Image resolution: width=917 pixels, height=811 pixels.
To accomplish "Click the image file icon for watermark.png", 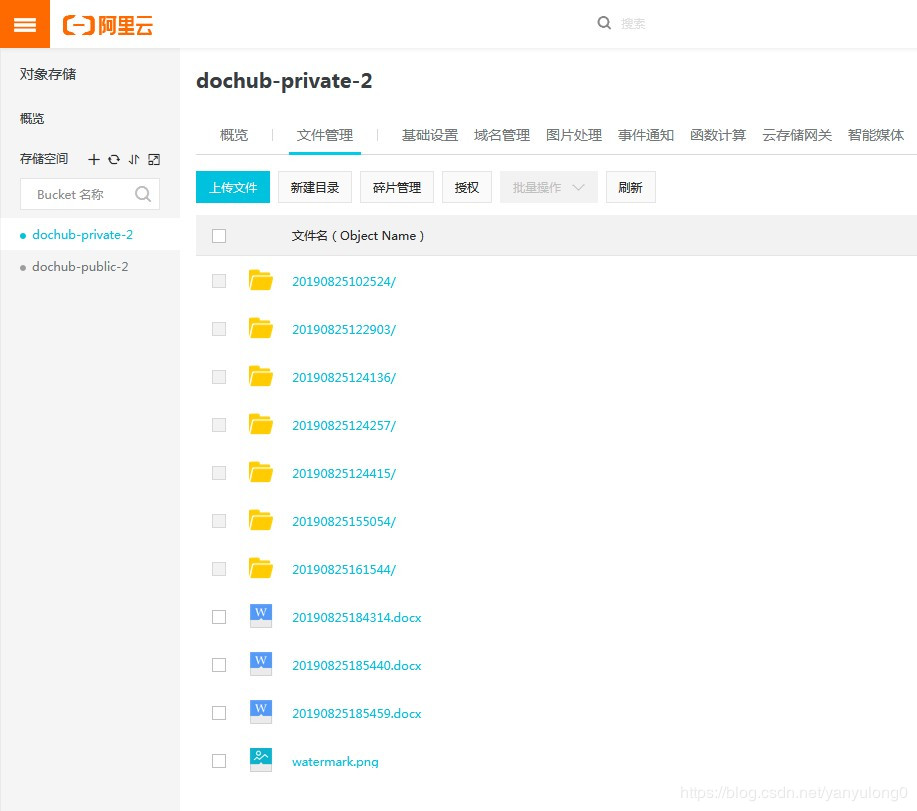I will 261,760.
